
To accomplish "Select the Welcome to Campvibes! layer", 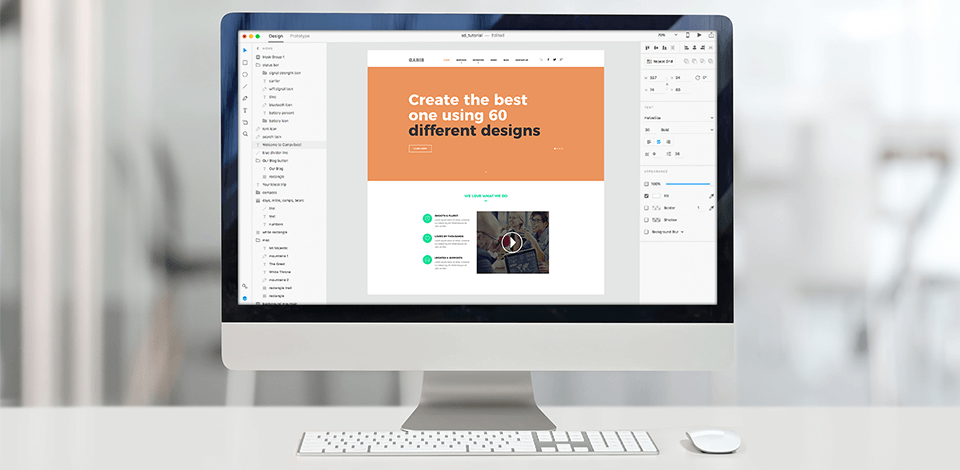I will coord(291,144).
